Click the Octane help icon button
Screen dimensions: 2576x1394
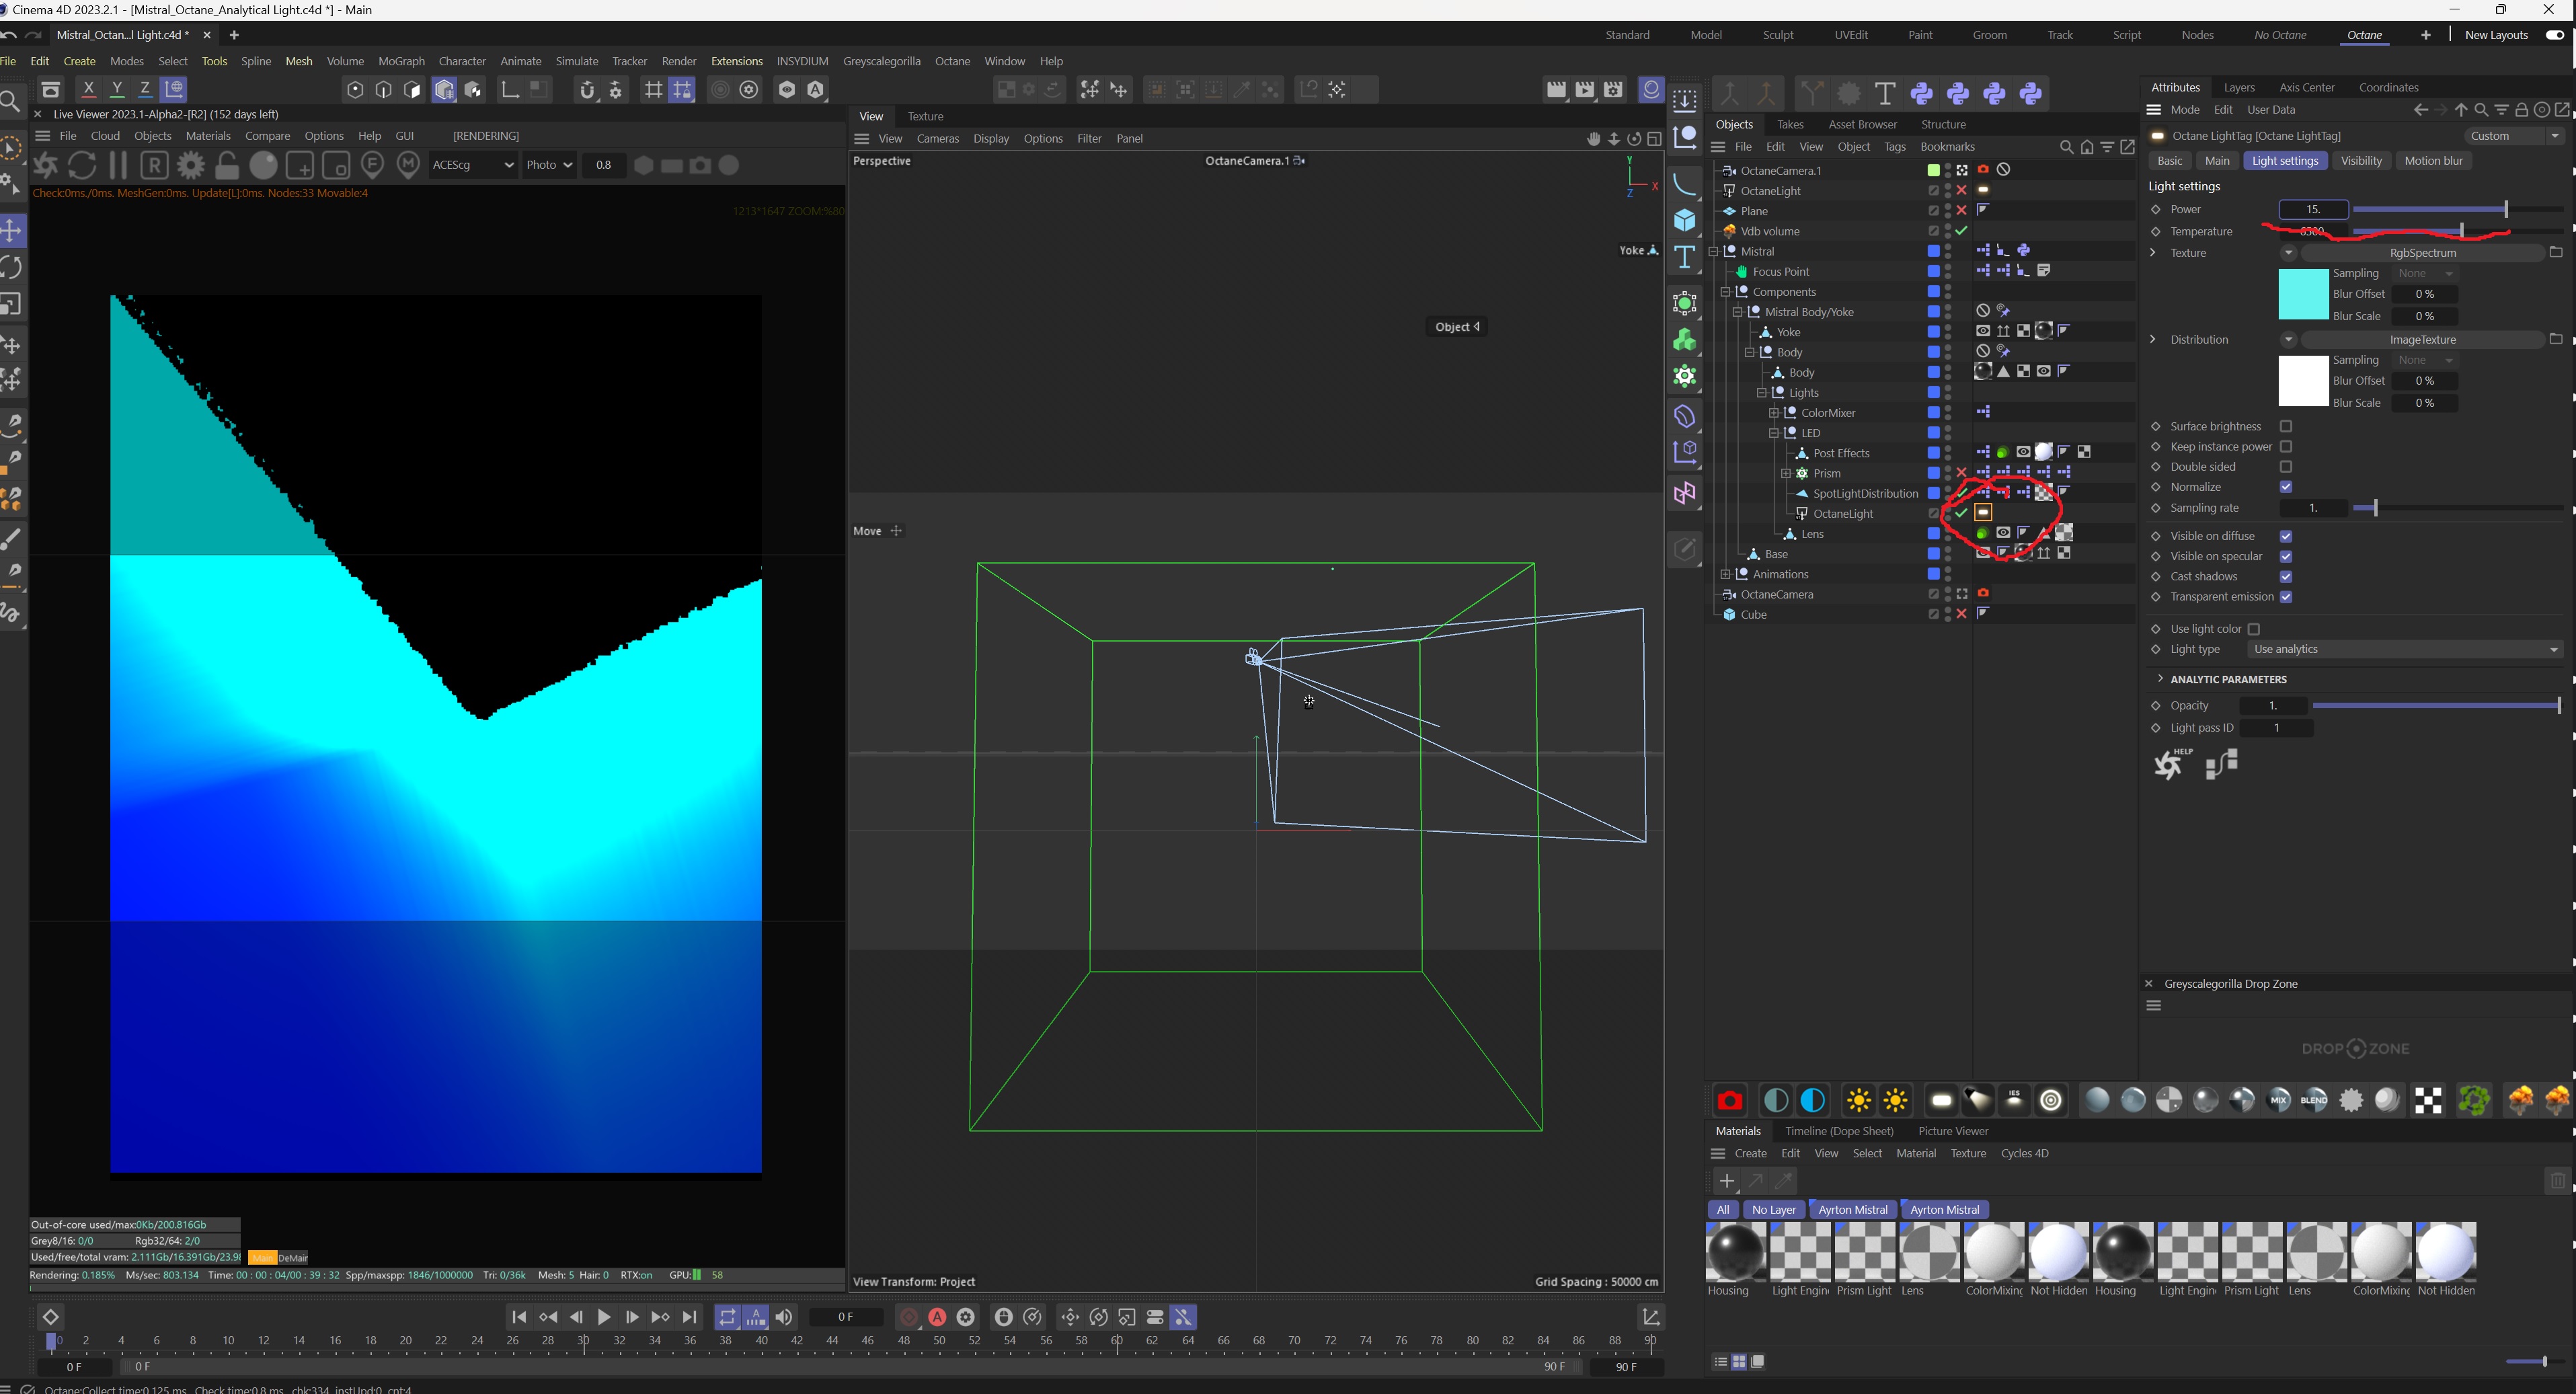[2169, 765]
